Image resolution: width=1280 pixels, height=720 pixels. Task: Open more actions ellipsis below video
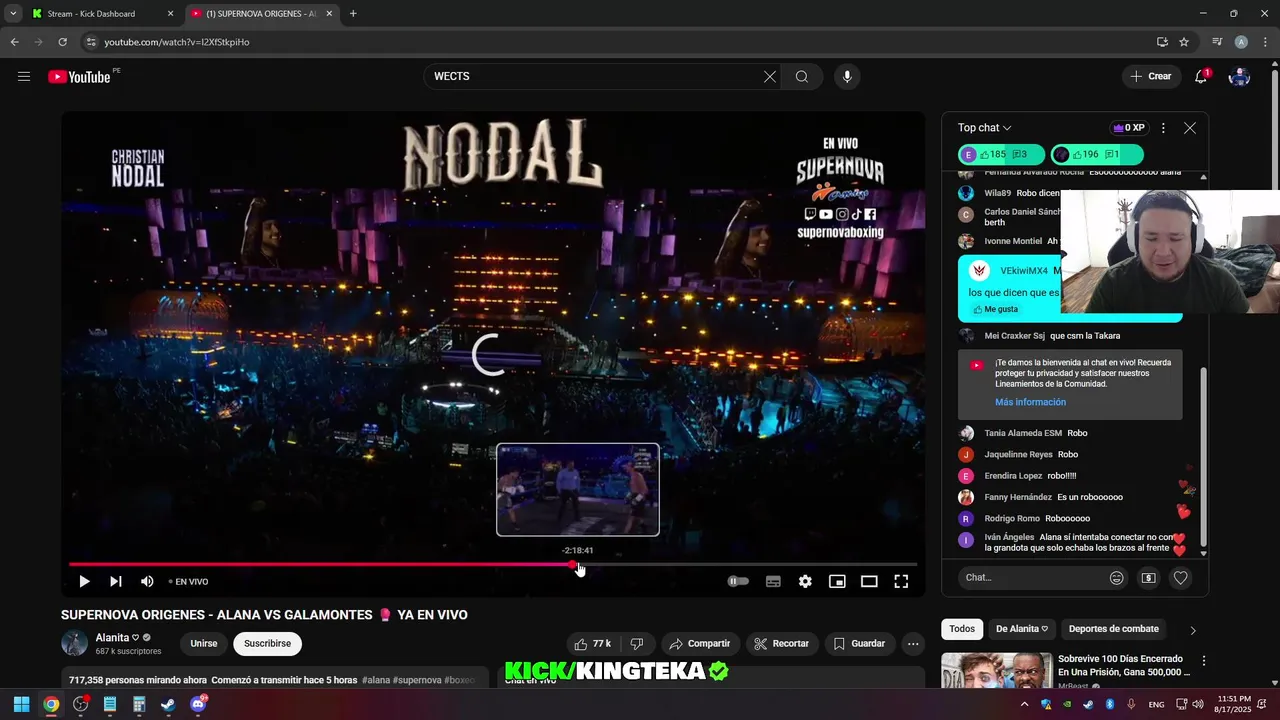coord(913,643)
